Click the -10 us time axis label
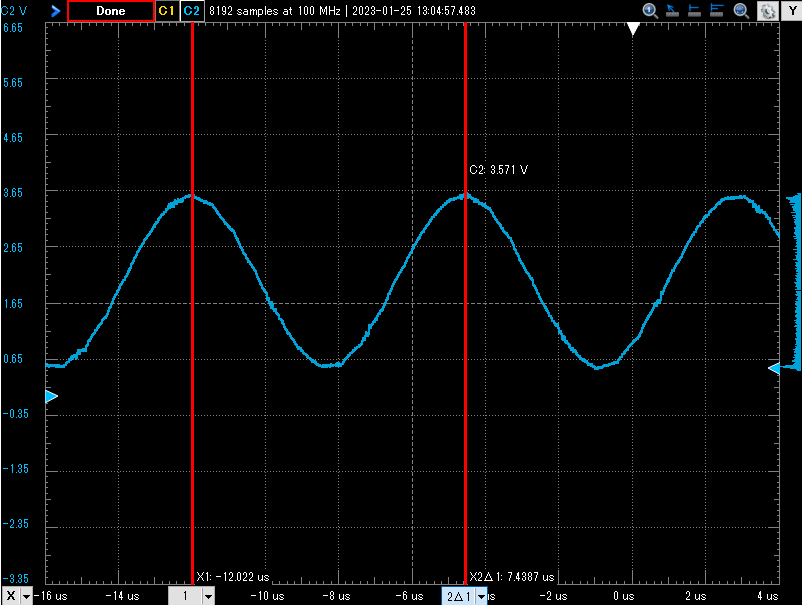This screenshot has height=605, width=803. pos(267,596)
